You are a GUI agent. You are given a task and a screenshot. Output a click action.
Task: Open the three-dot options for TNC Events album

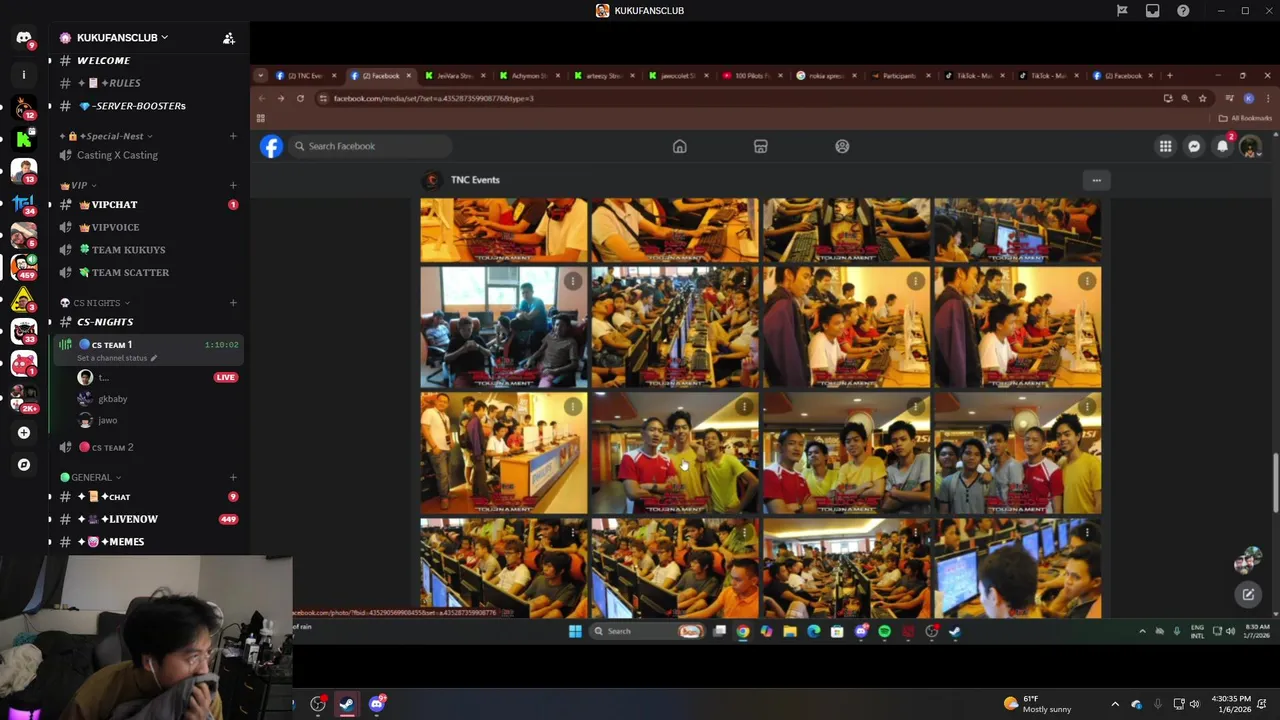point(1097,180)
